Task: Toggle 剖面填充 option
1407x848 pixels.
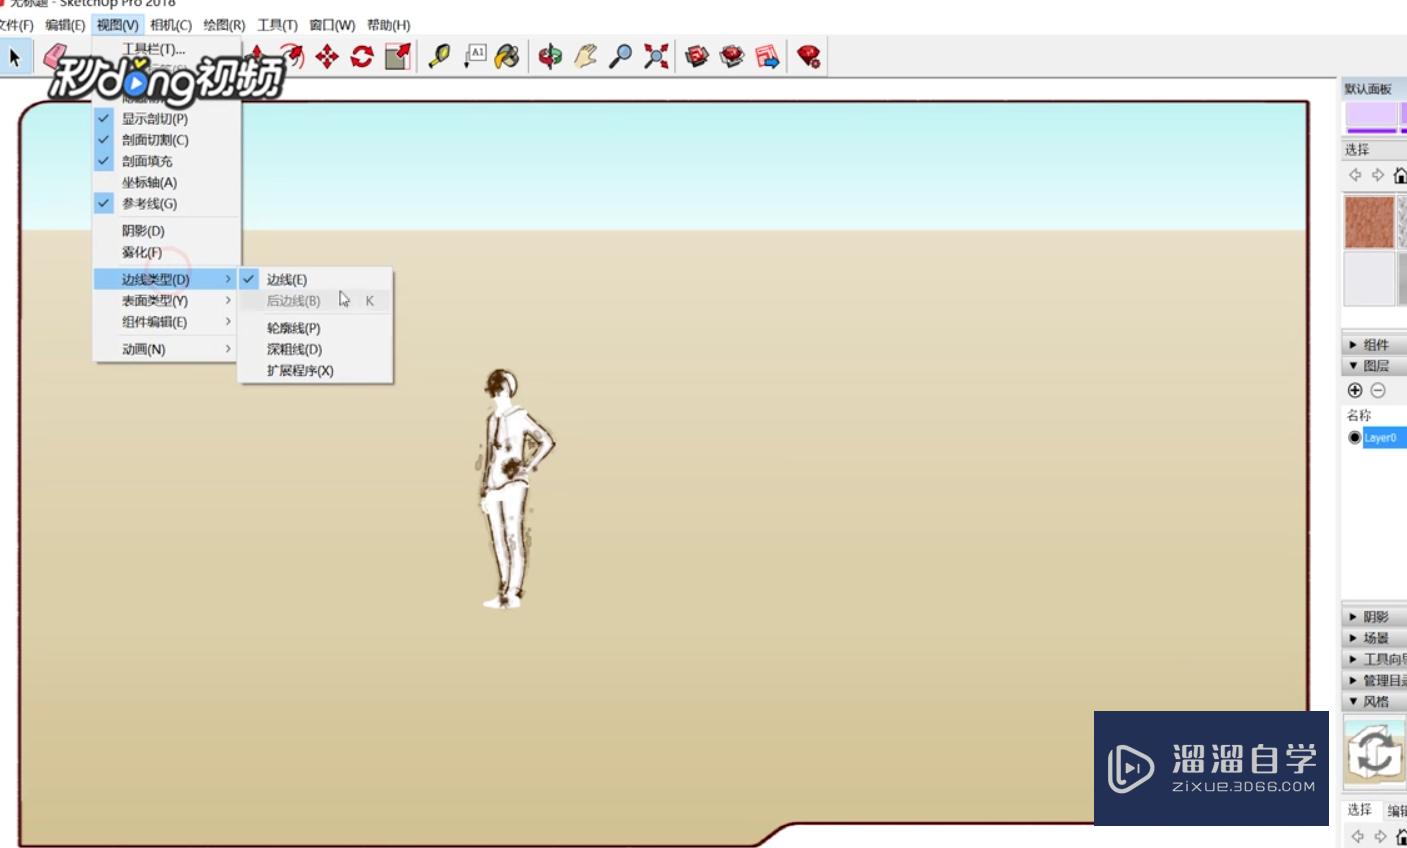Action: pyautogui.click(x=167, y=161)
